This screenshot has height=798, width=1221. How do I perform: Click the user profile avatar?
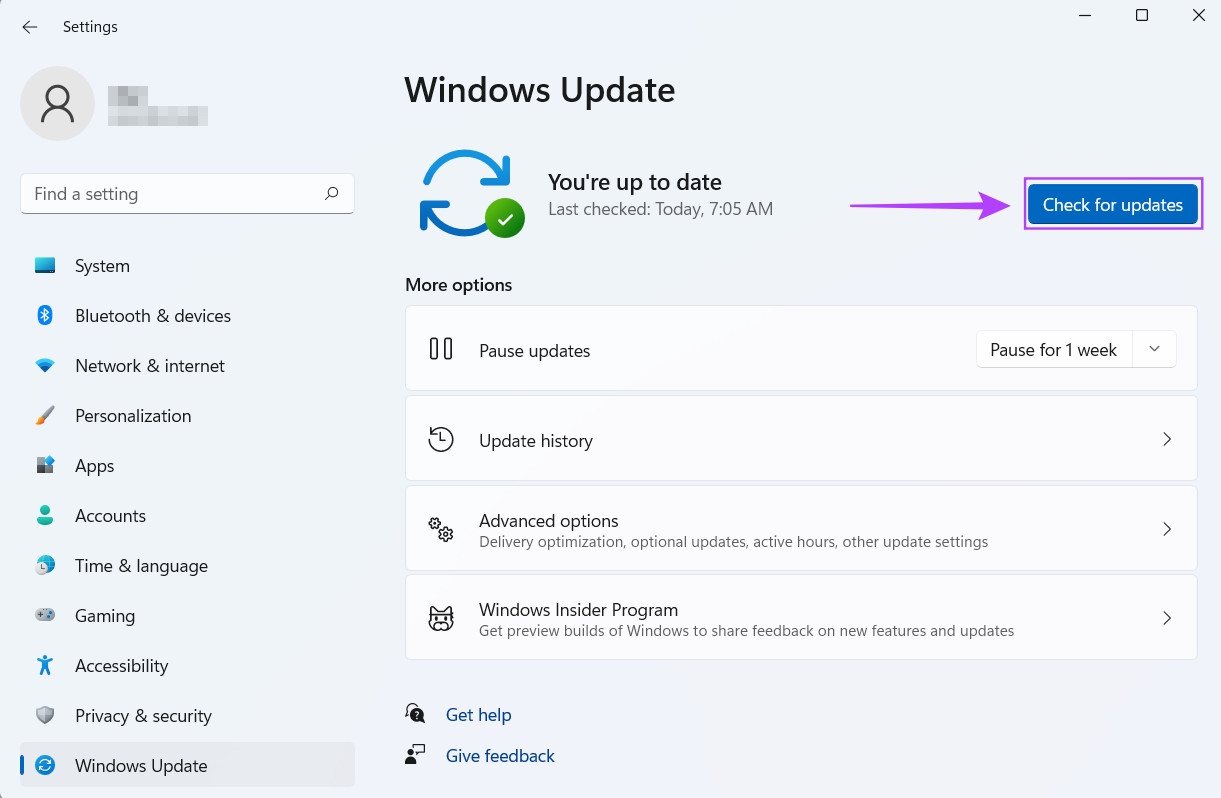(58, 104)
